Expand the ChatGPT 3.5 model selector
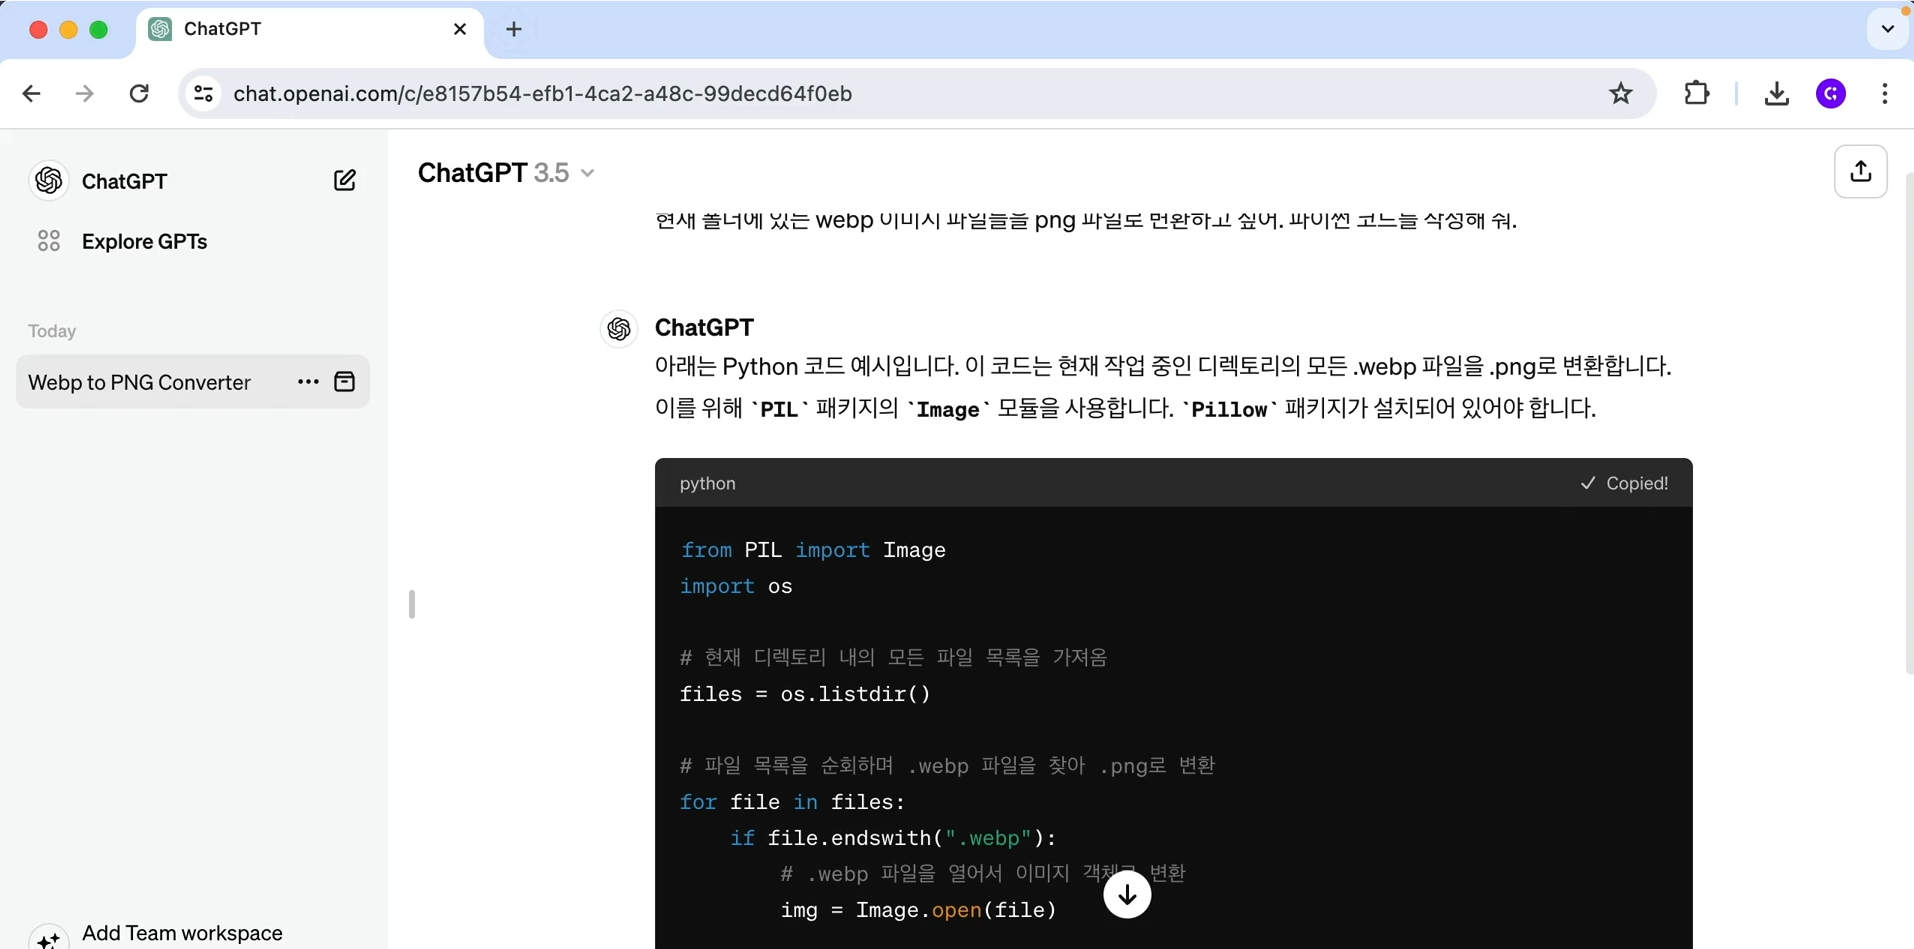 506,173
